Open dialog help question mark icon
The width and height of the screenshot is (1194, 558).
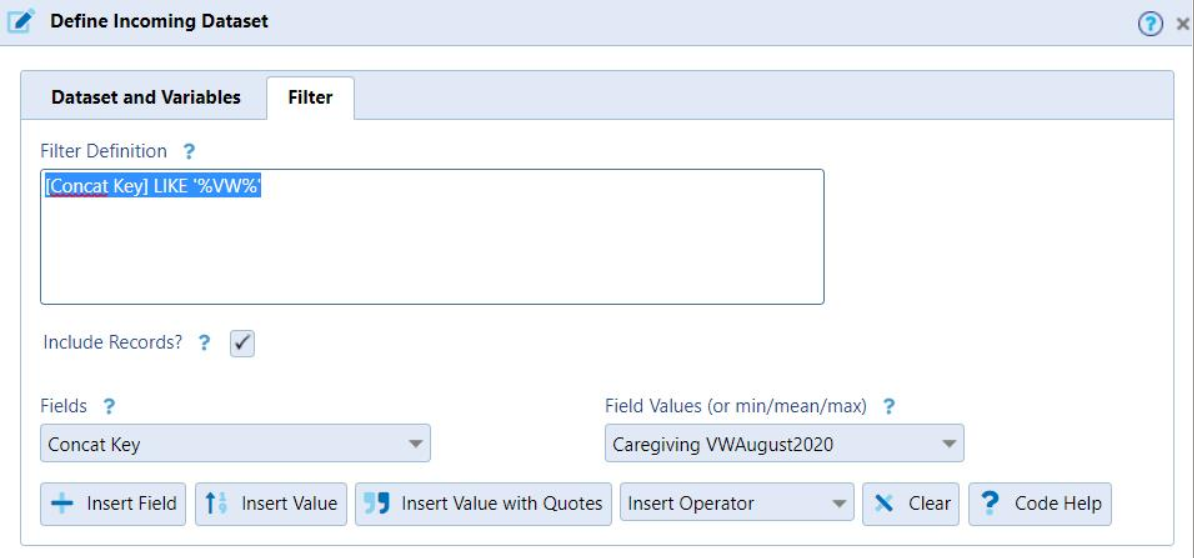pos(1150,25)
